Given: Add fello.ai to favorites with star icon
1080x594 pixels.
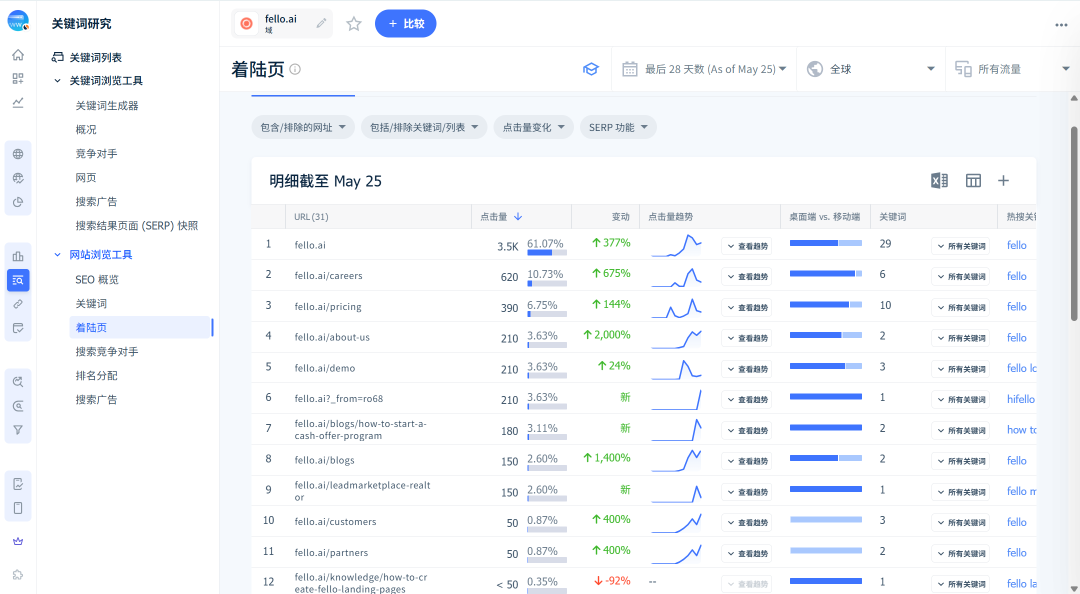Looking at the screenshot, I should coord(354,23).
